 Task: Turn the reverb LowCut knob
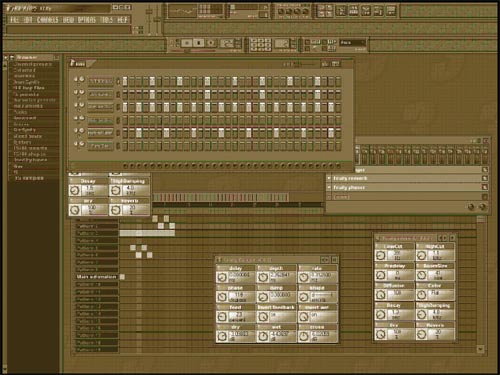[380, 256]
